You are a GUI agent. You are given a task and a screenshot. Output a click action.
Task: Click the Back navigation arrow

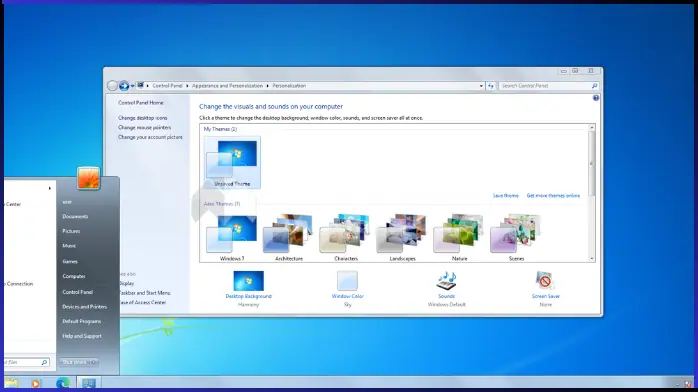(113, 86)
